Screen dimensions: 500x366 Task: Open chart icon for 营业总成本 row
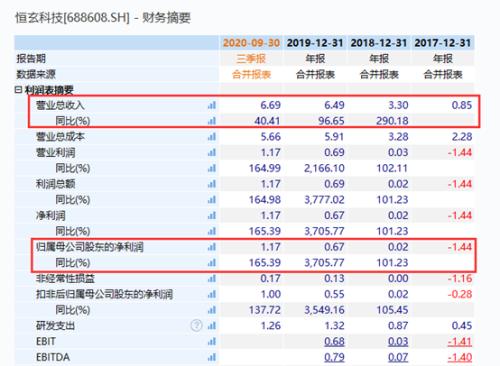pos(212,137)
